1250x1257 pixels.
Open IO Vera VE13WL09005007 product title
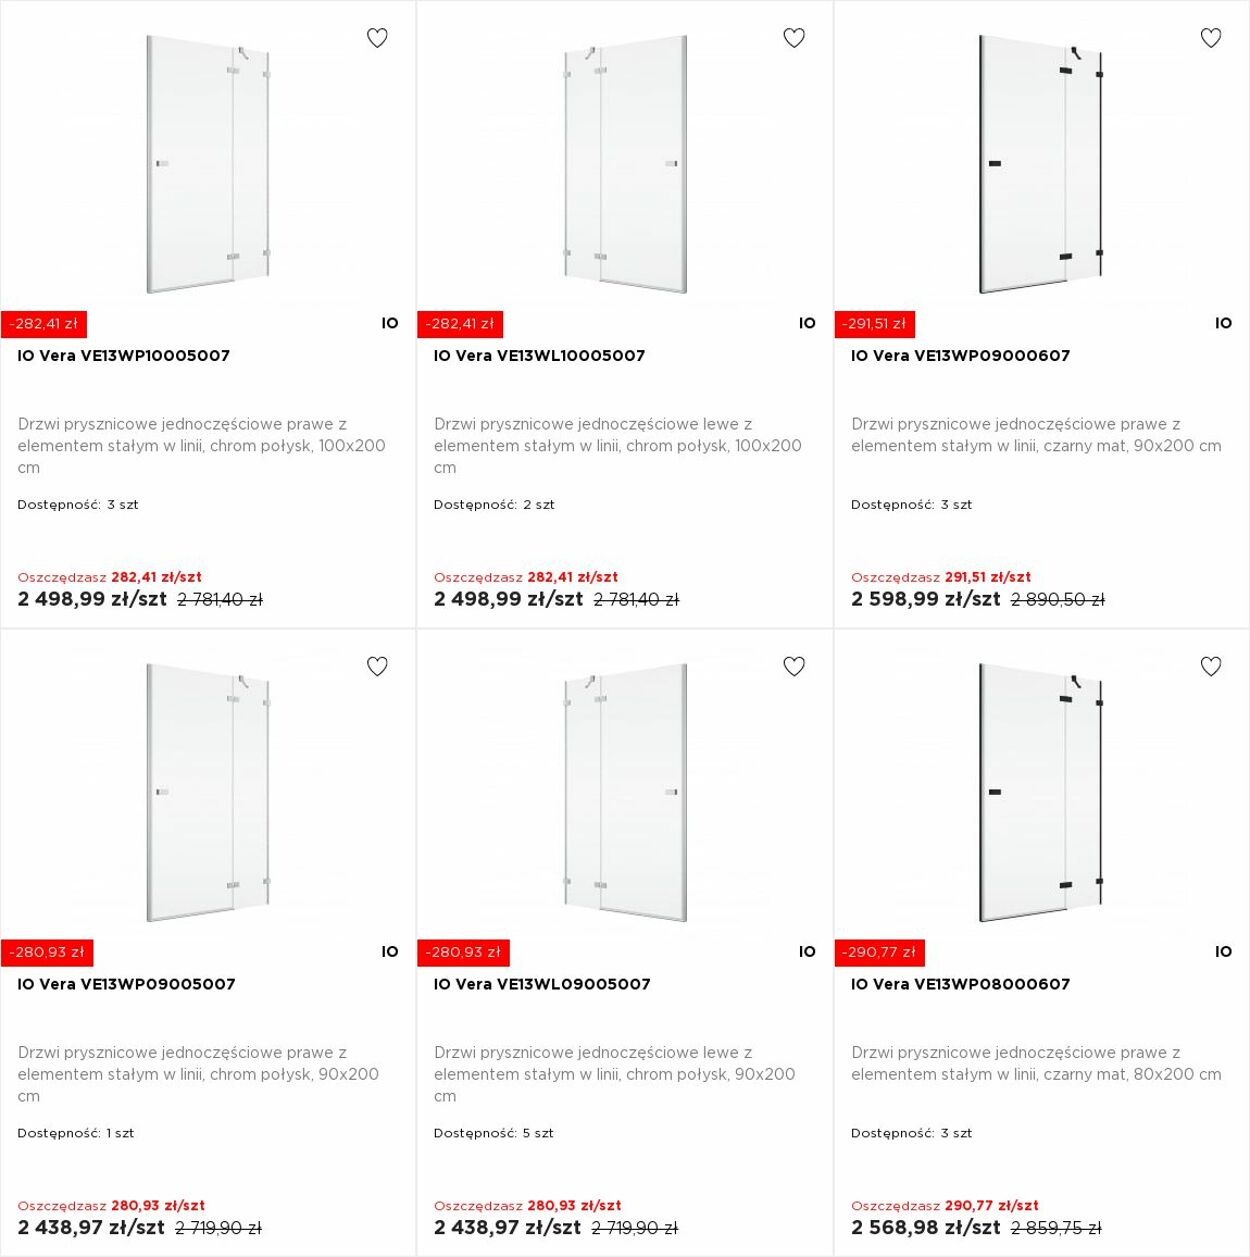(542, 984)
